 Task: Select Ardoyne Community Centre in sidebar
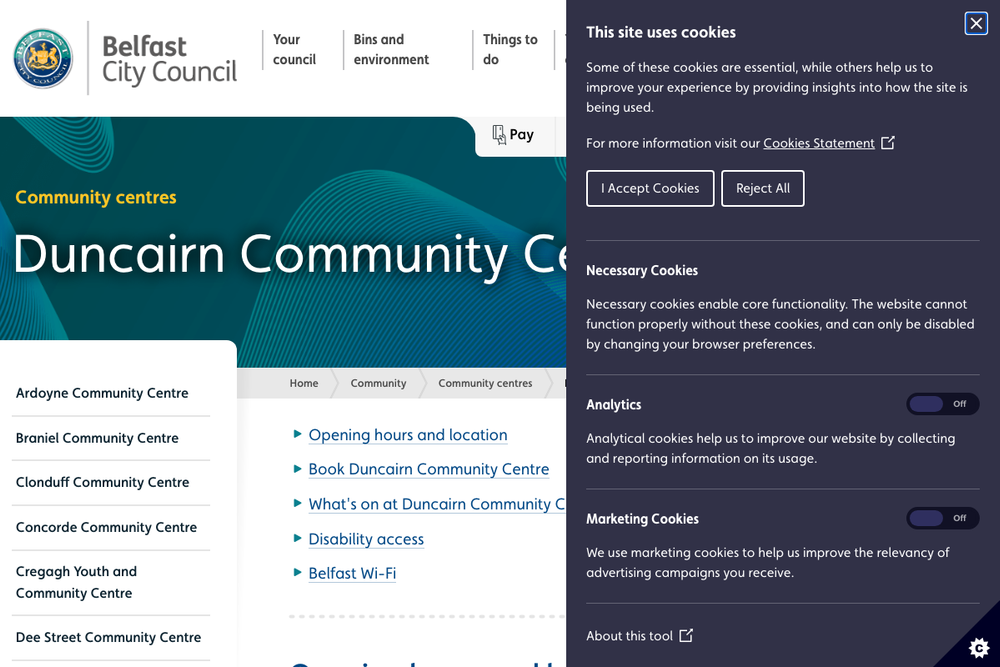tap(102, 393)
